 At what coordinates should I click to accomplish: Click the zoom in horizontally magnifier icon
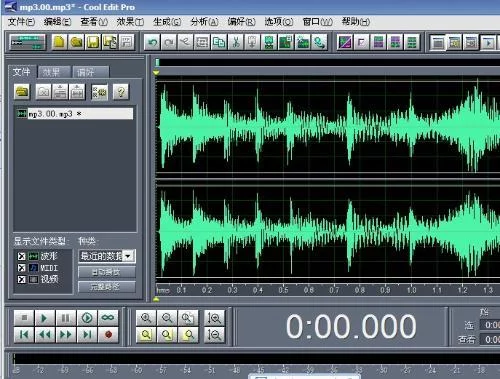coord(146,318)
